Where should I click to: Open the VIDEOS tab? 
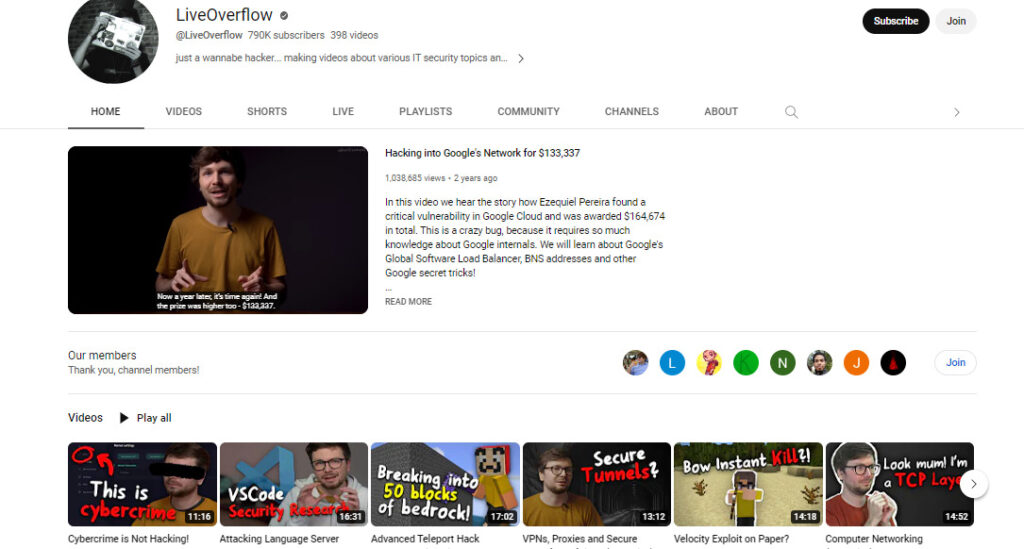(x=184, y=112)
